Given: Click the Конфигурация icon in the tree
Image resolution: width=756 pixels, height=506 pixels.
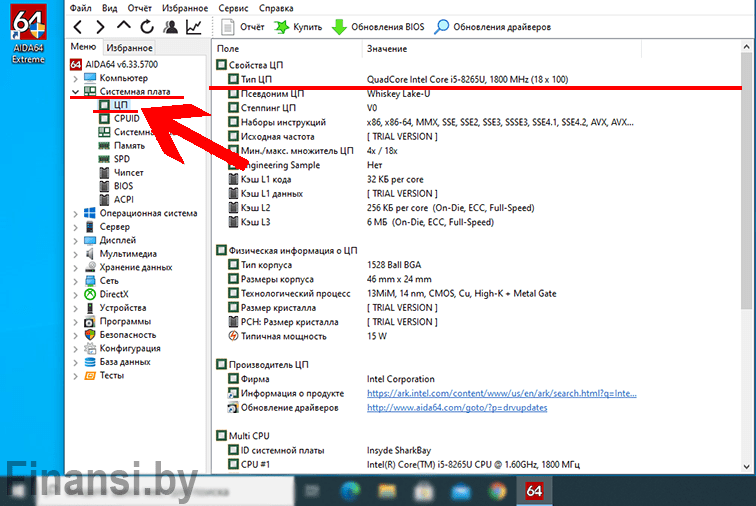Looking at the screenshot, I should point(90,348).
